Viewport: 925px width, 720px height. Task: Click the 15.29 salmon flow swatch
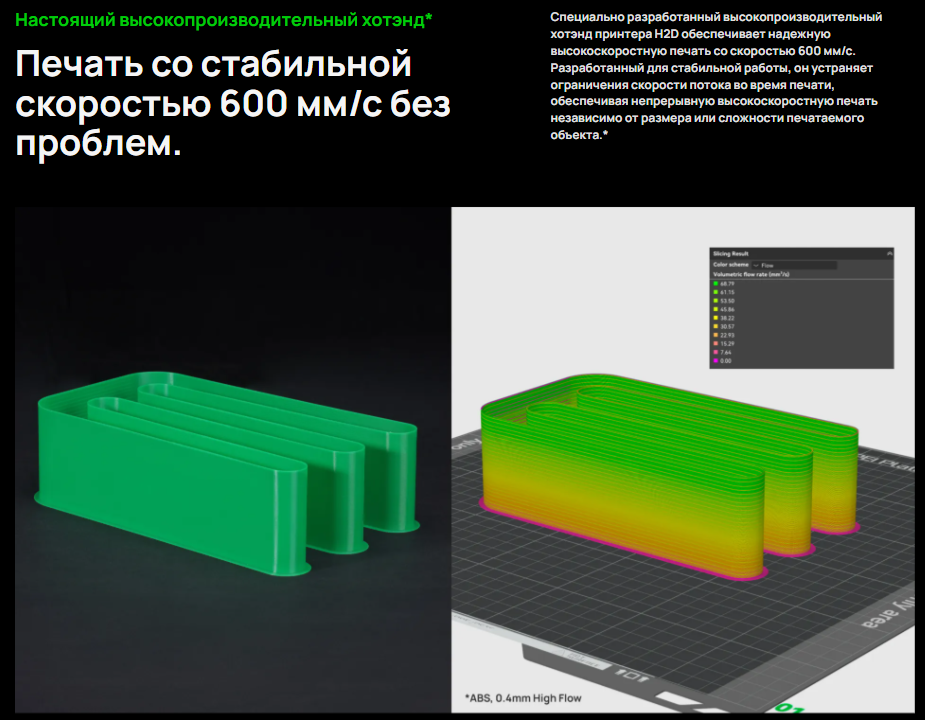(716, 343)
